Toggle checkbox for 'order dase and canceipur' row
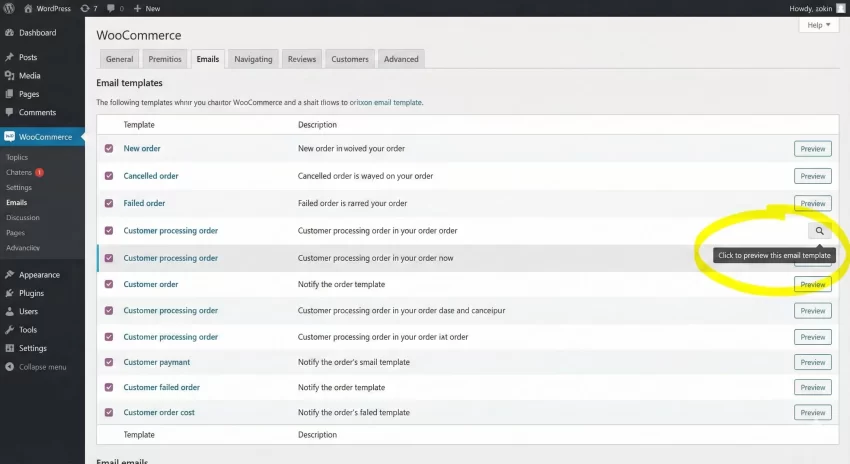Image resolution: width=850 pixels, height=464 pixels. coord(109,311)
